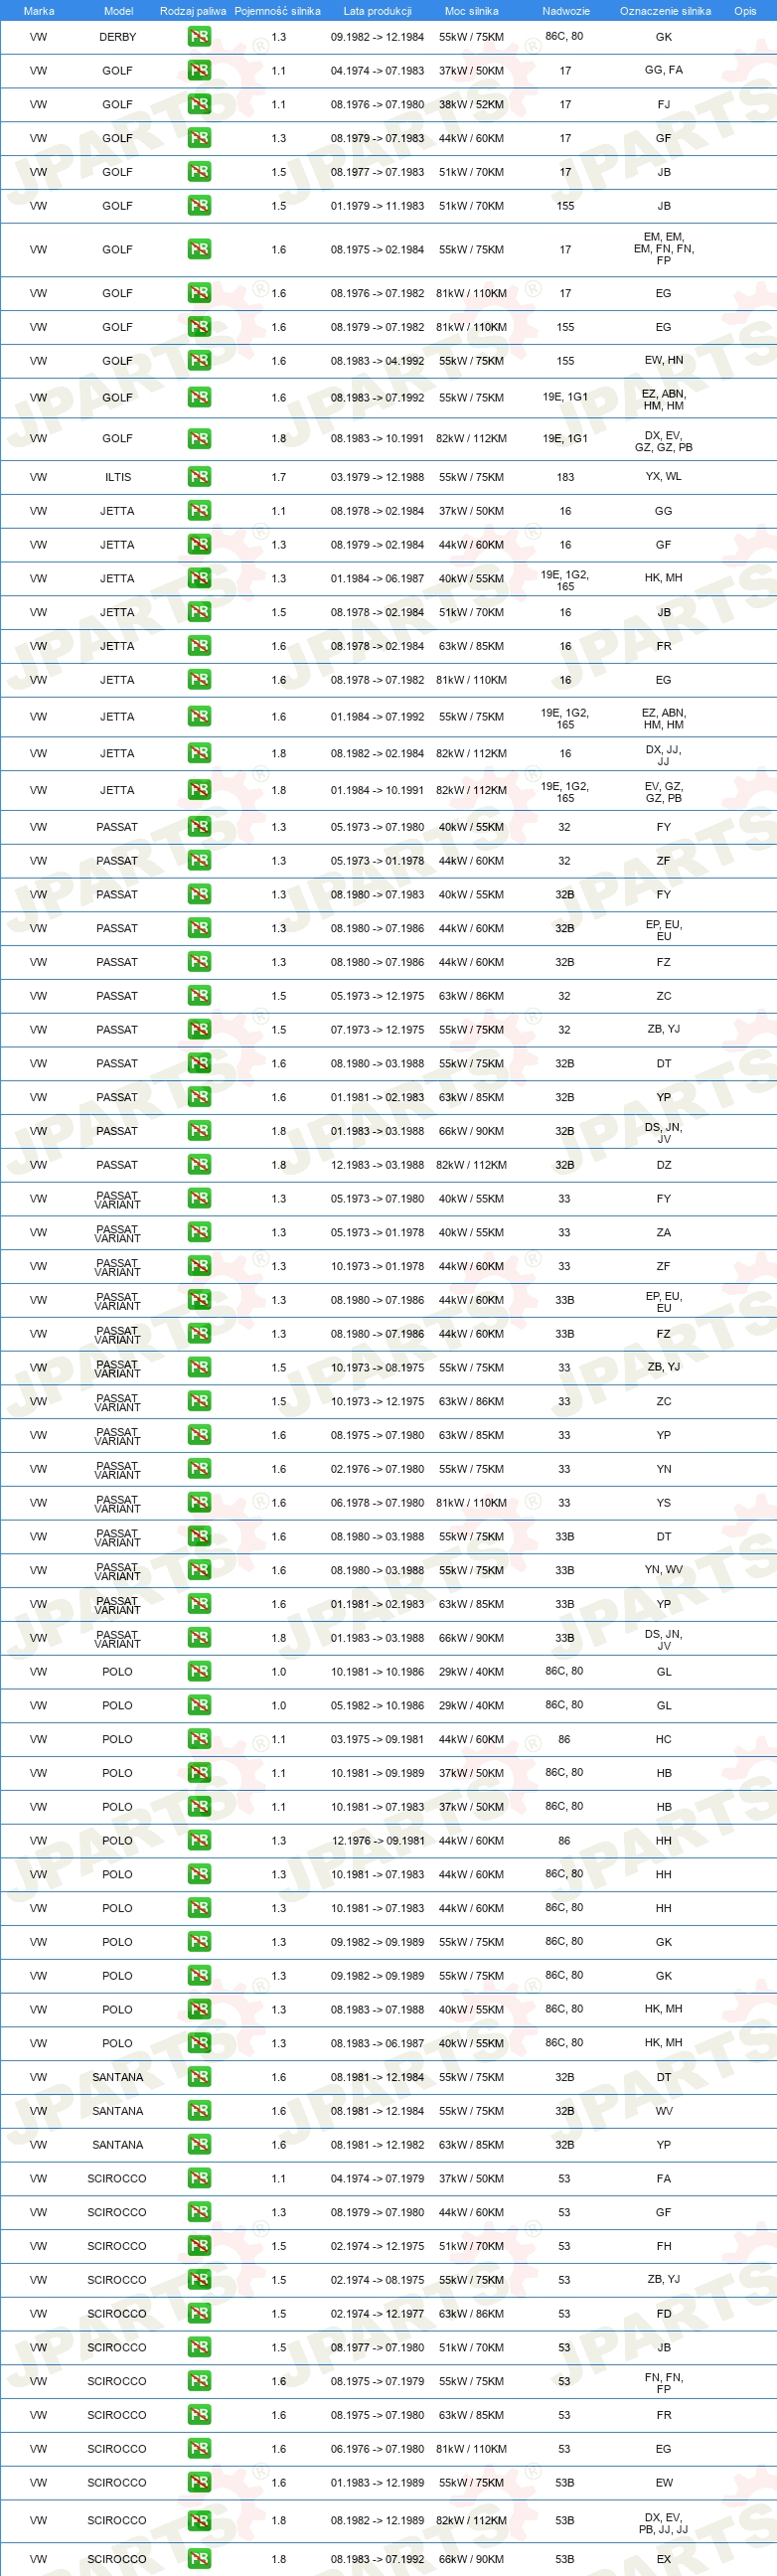Click the Nadwozie column header
The image size is (777, 2576).
(566, 11)
